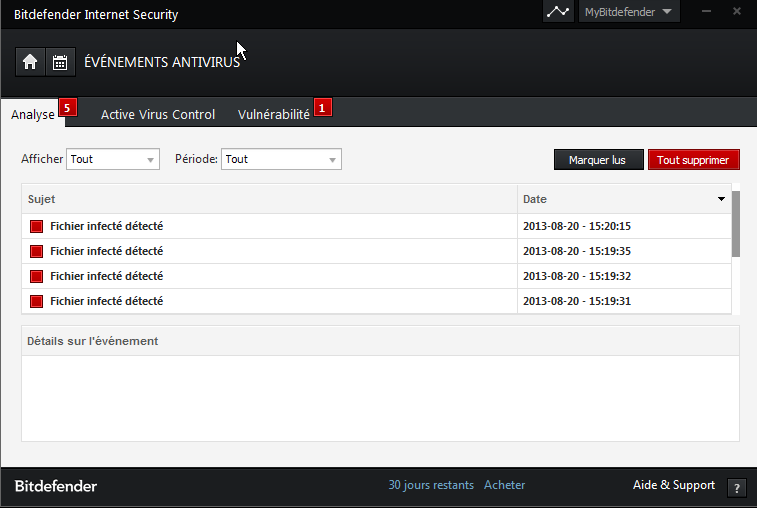757x508 pixels.
Task: Click the Marquer lus button
Action: coord(599,160)
